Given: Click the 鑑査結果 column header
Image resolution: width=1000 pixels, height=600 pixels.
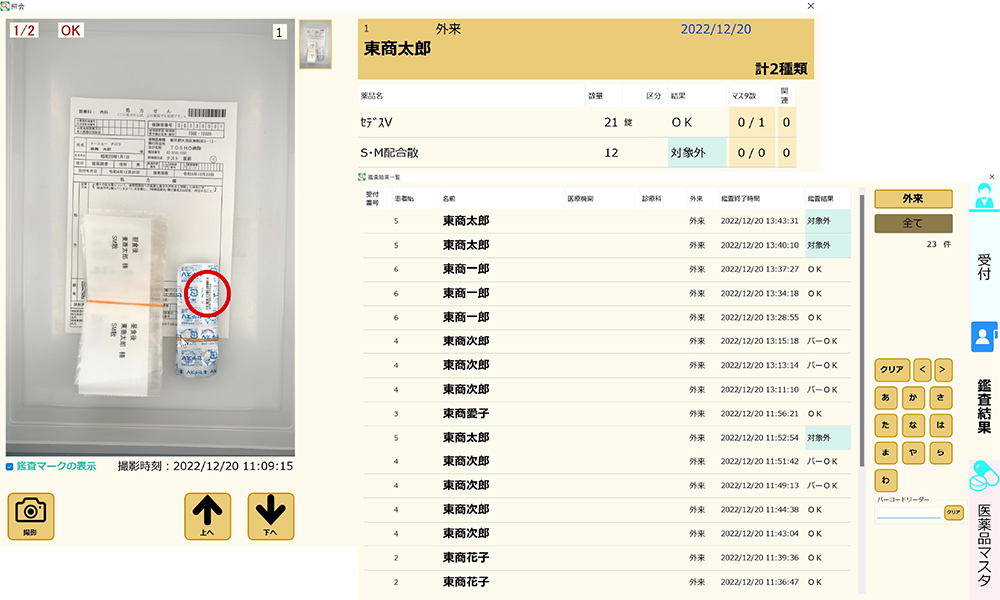Looking at the screenshot, I should point(821,199).
